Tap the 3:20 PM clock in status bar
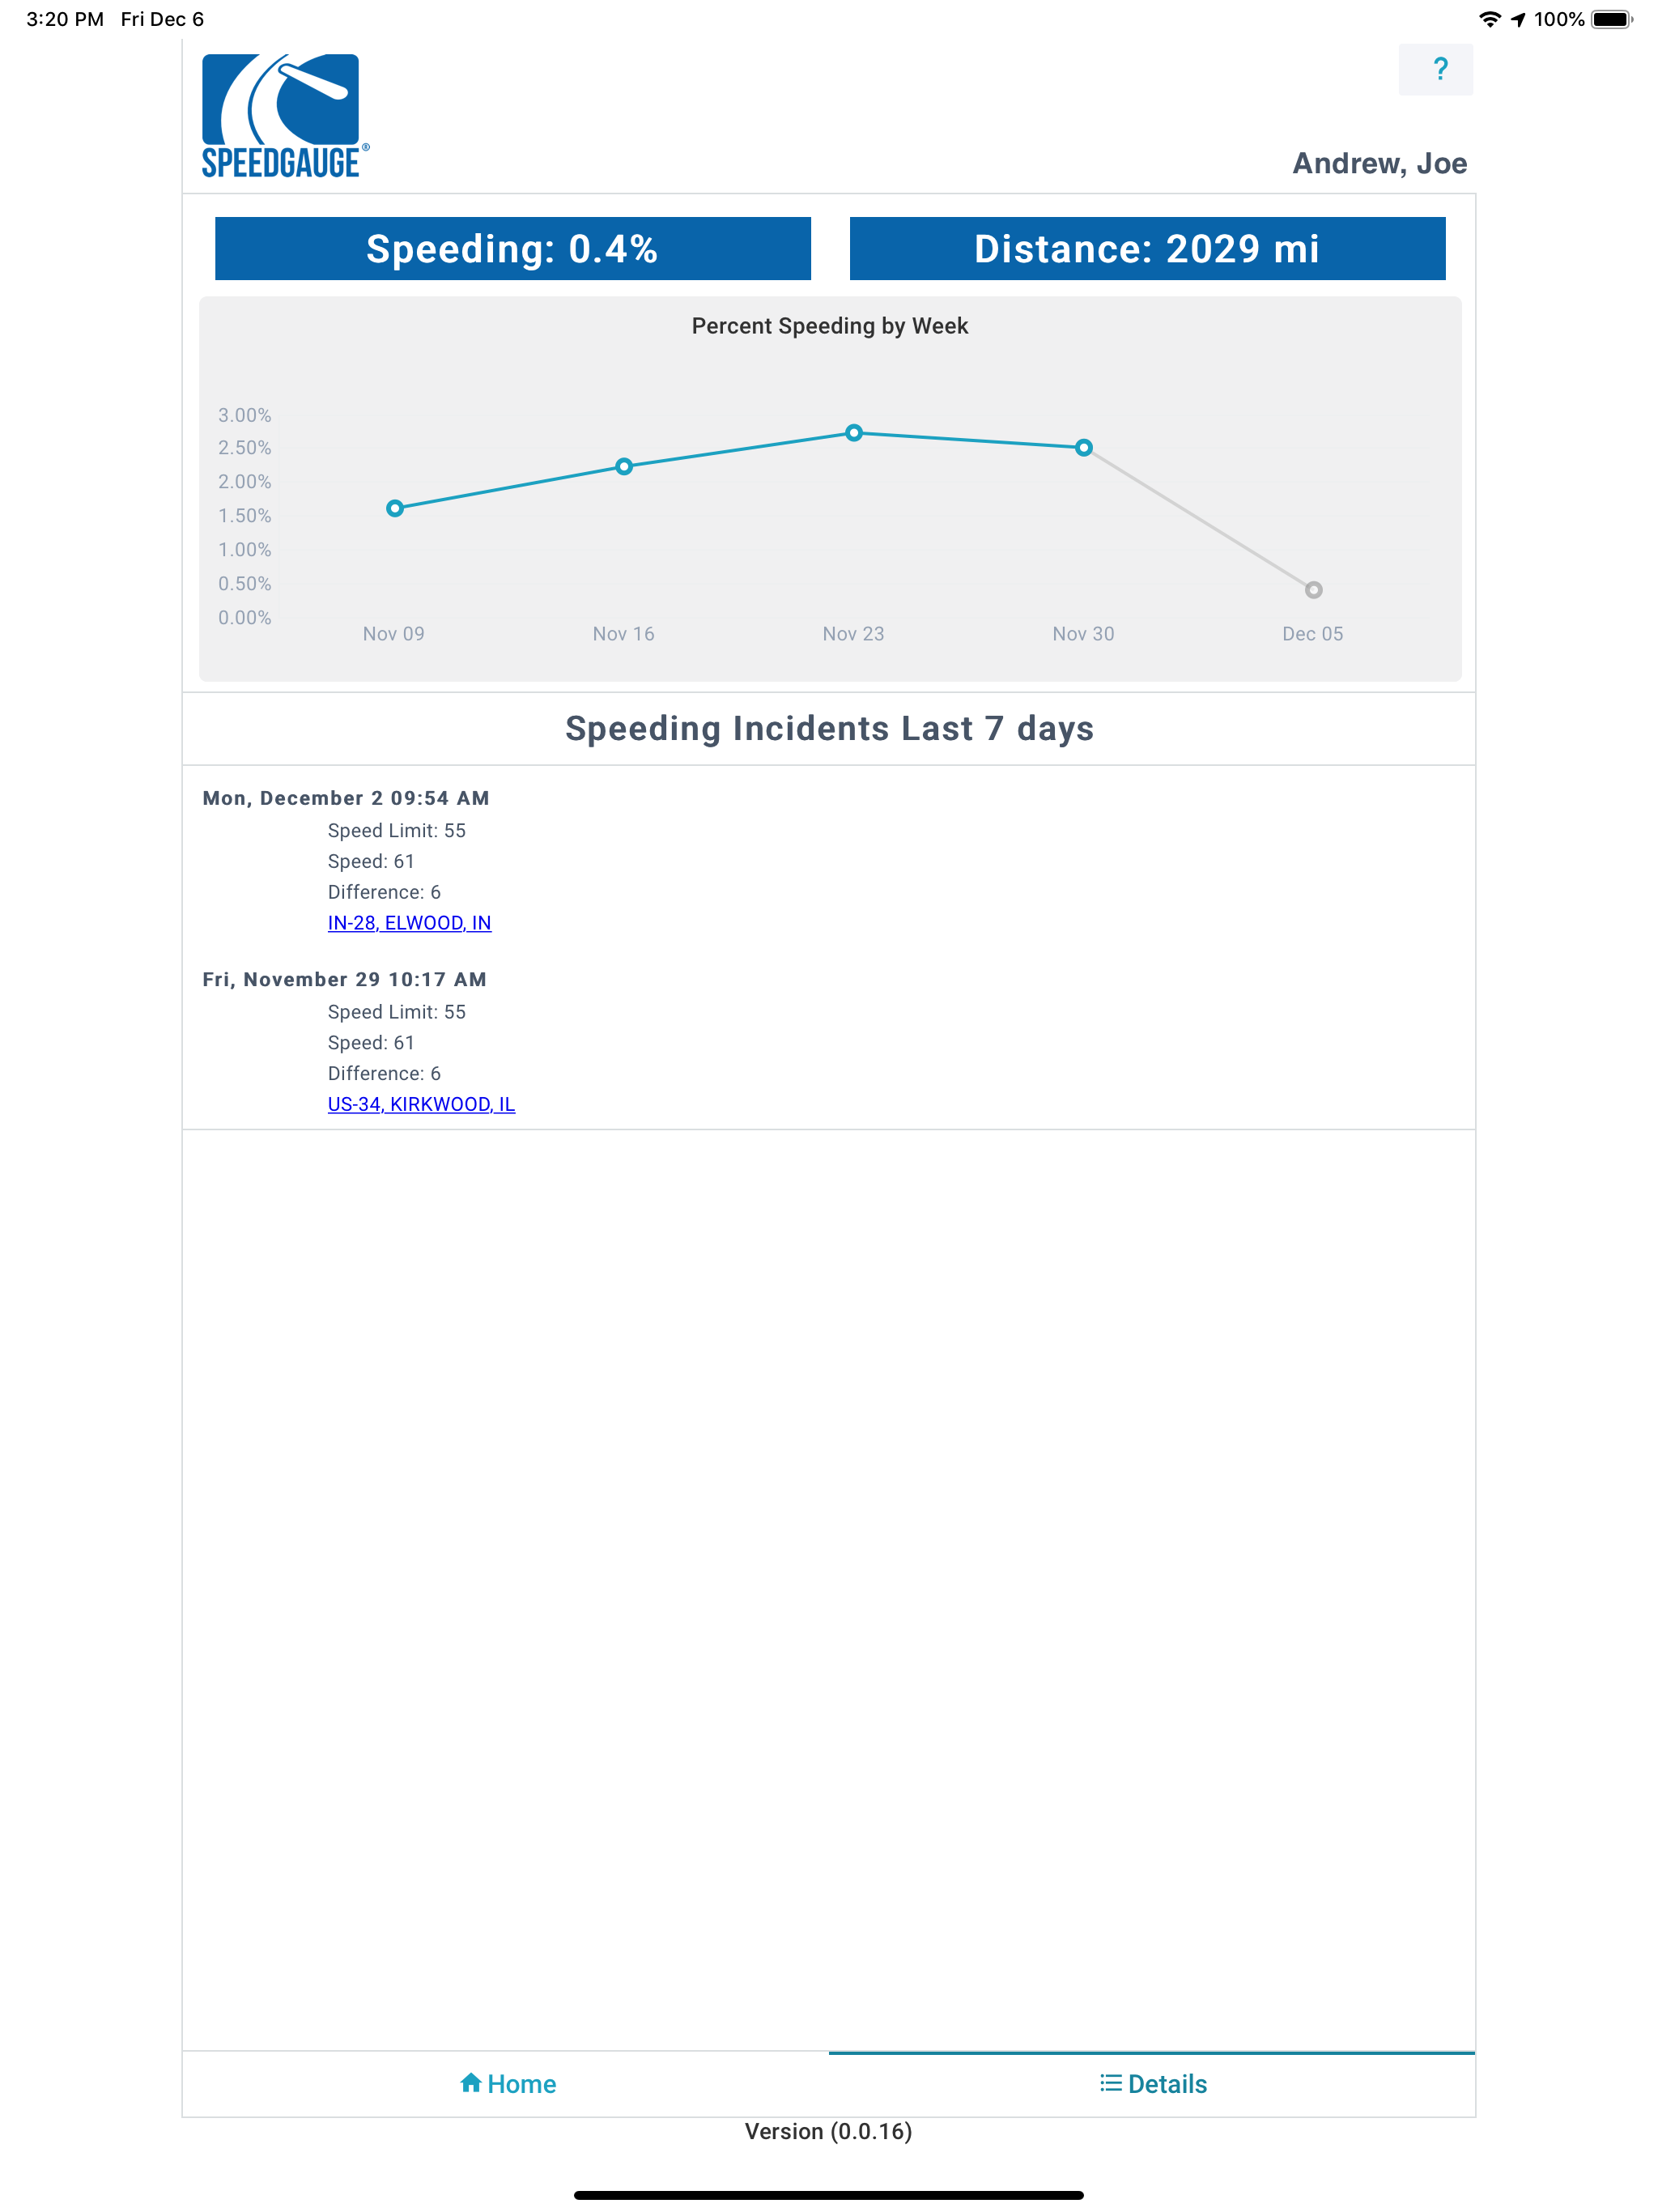 (65, 19)
